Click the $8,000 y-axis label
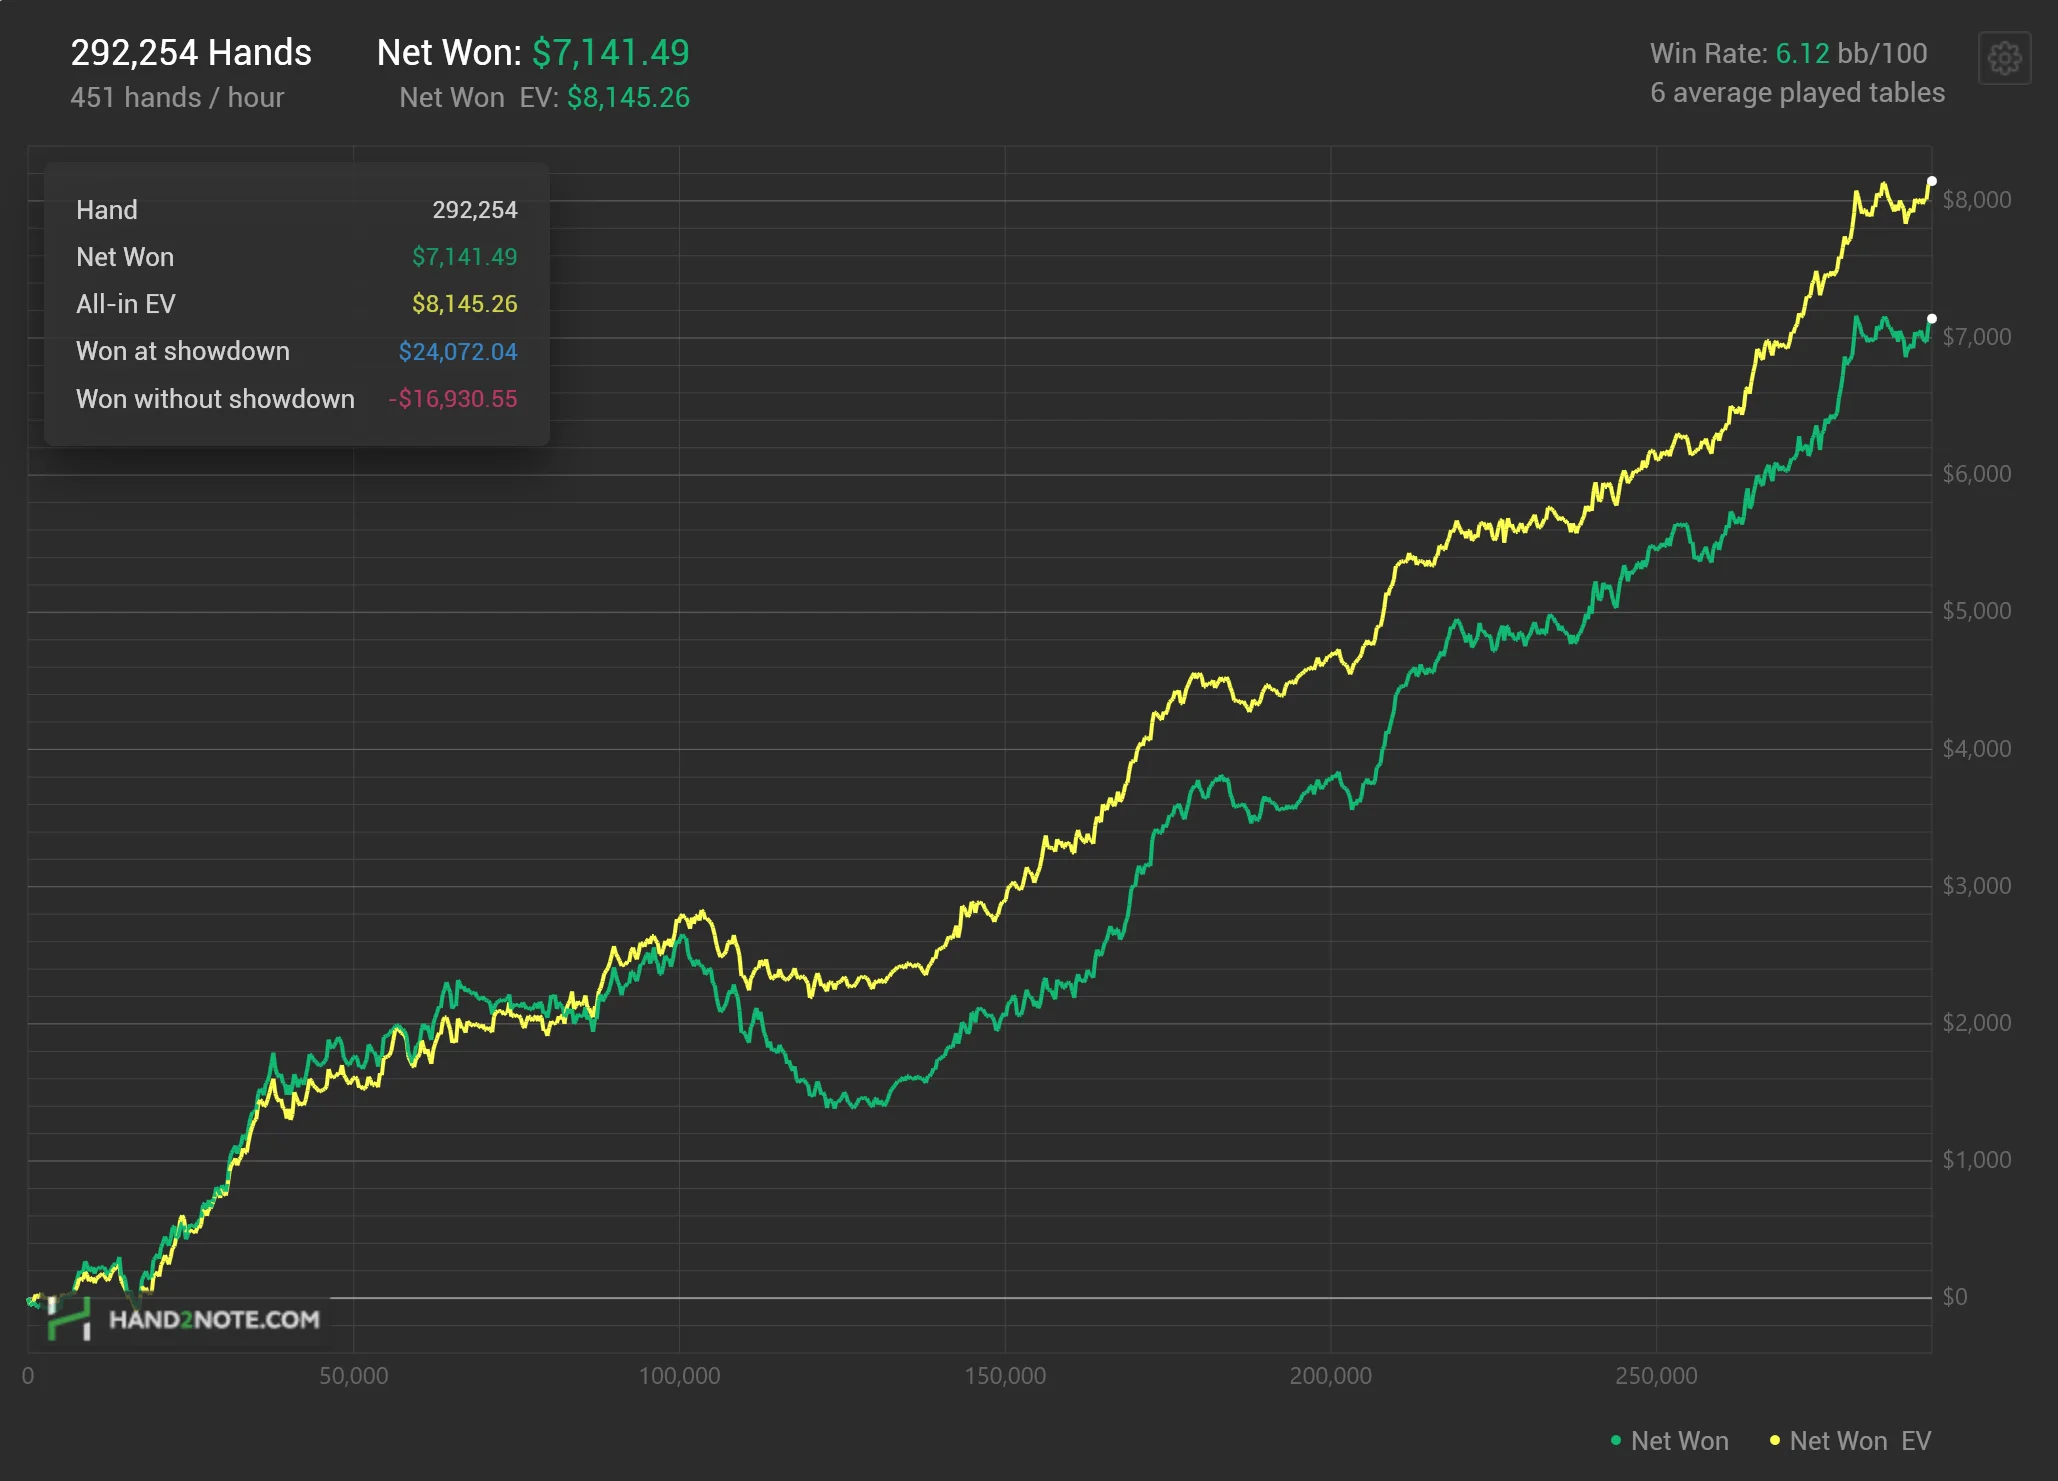Screen dimensions: 2058x1481 pyautogui.click(x=1976, y=200)
